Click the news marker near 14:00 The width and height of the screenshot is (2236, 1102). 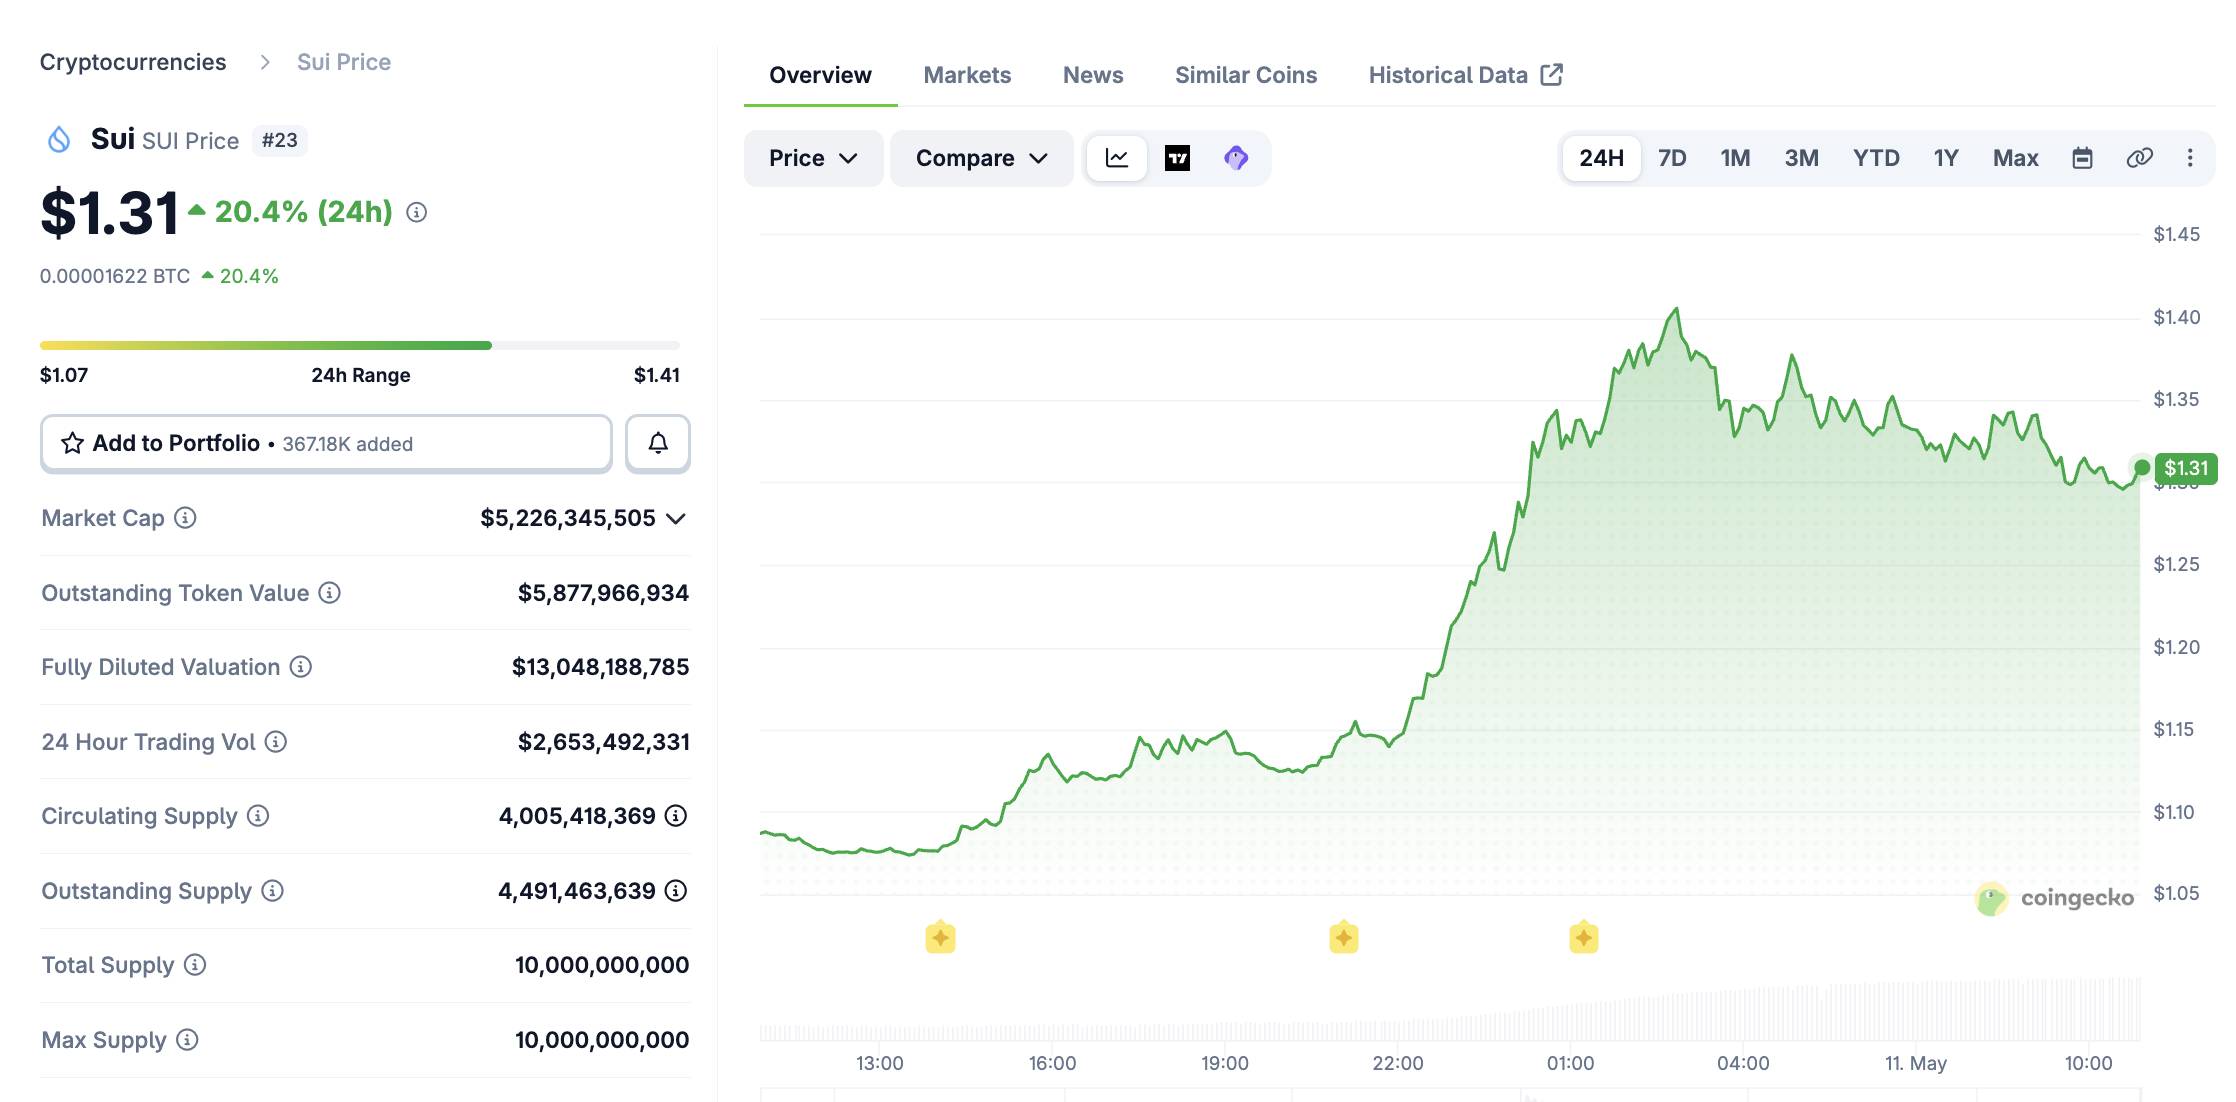[940, 937]
